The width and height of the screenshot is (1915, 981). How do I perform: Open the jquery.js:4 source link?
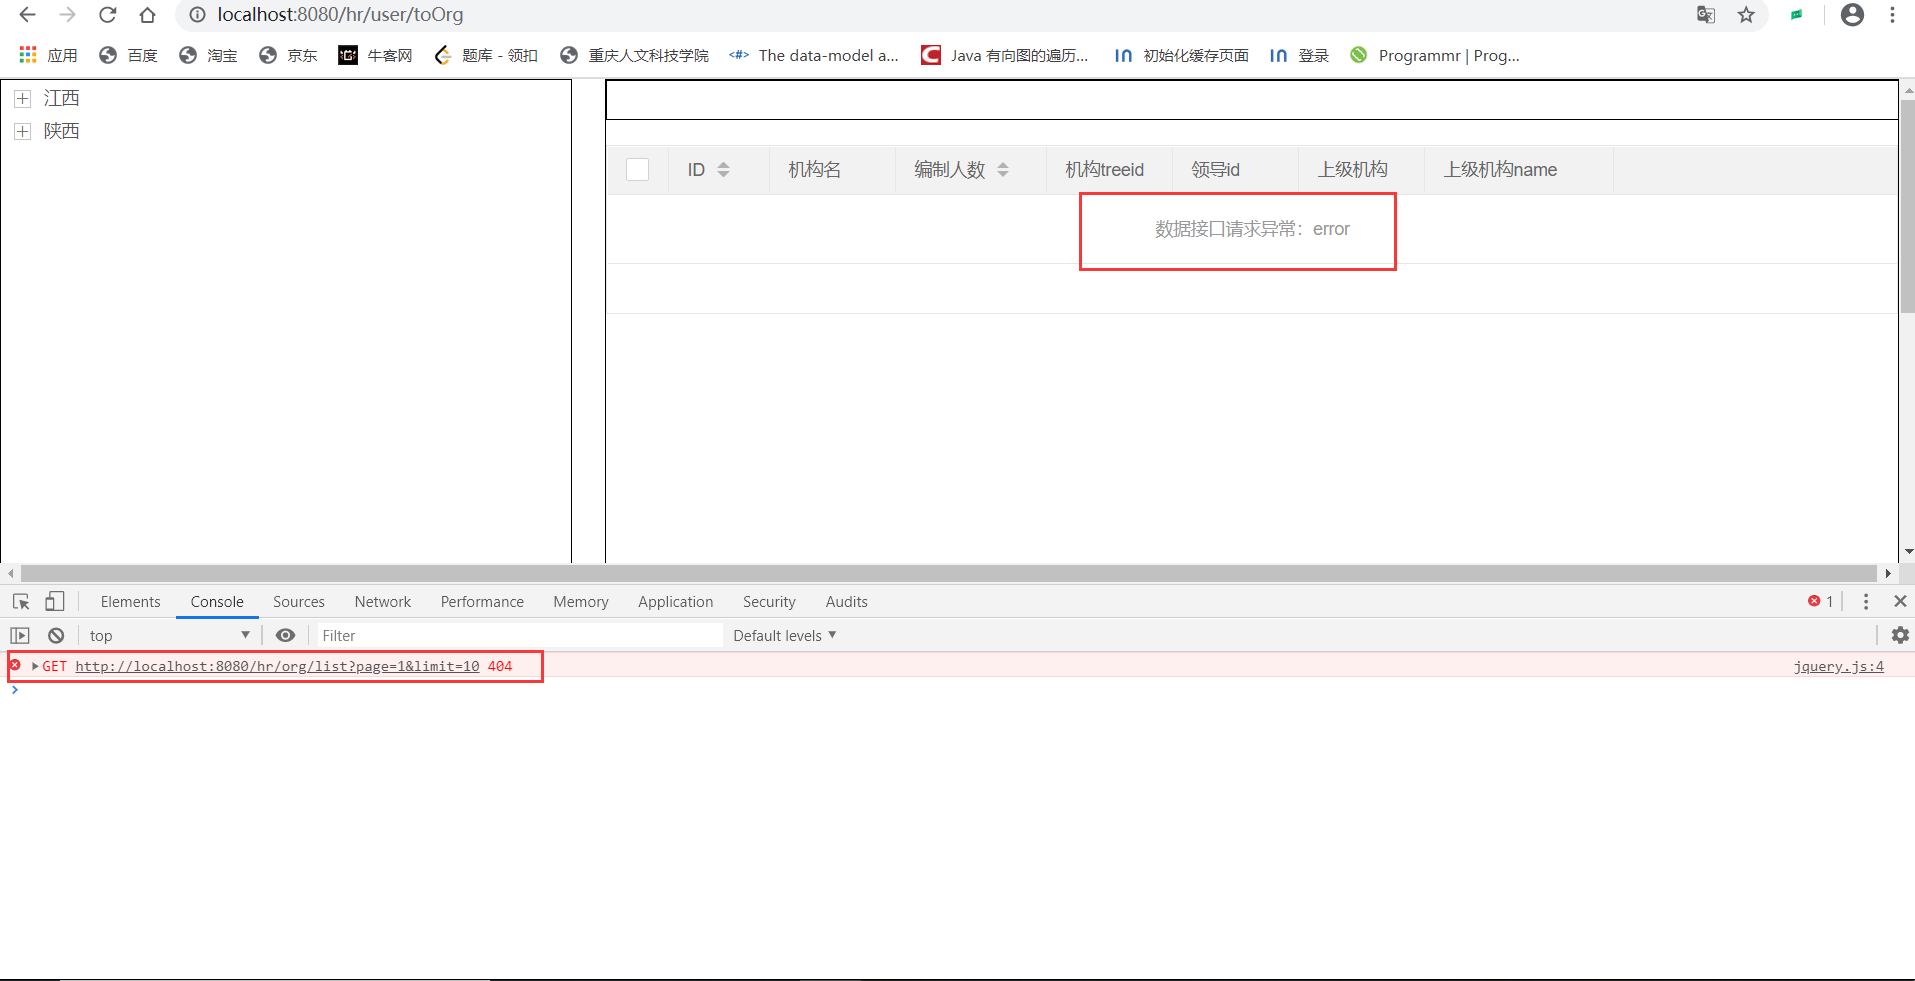coord(1838,666)
